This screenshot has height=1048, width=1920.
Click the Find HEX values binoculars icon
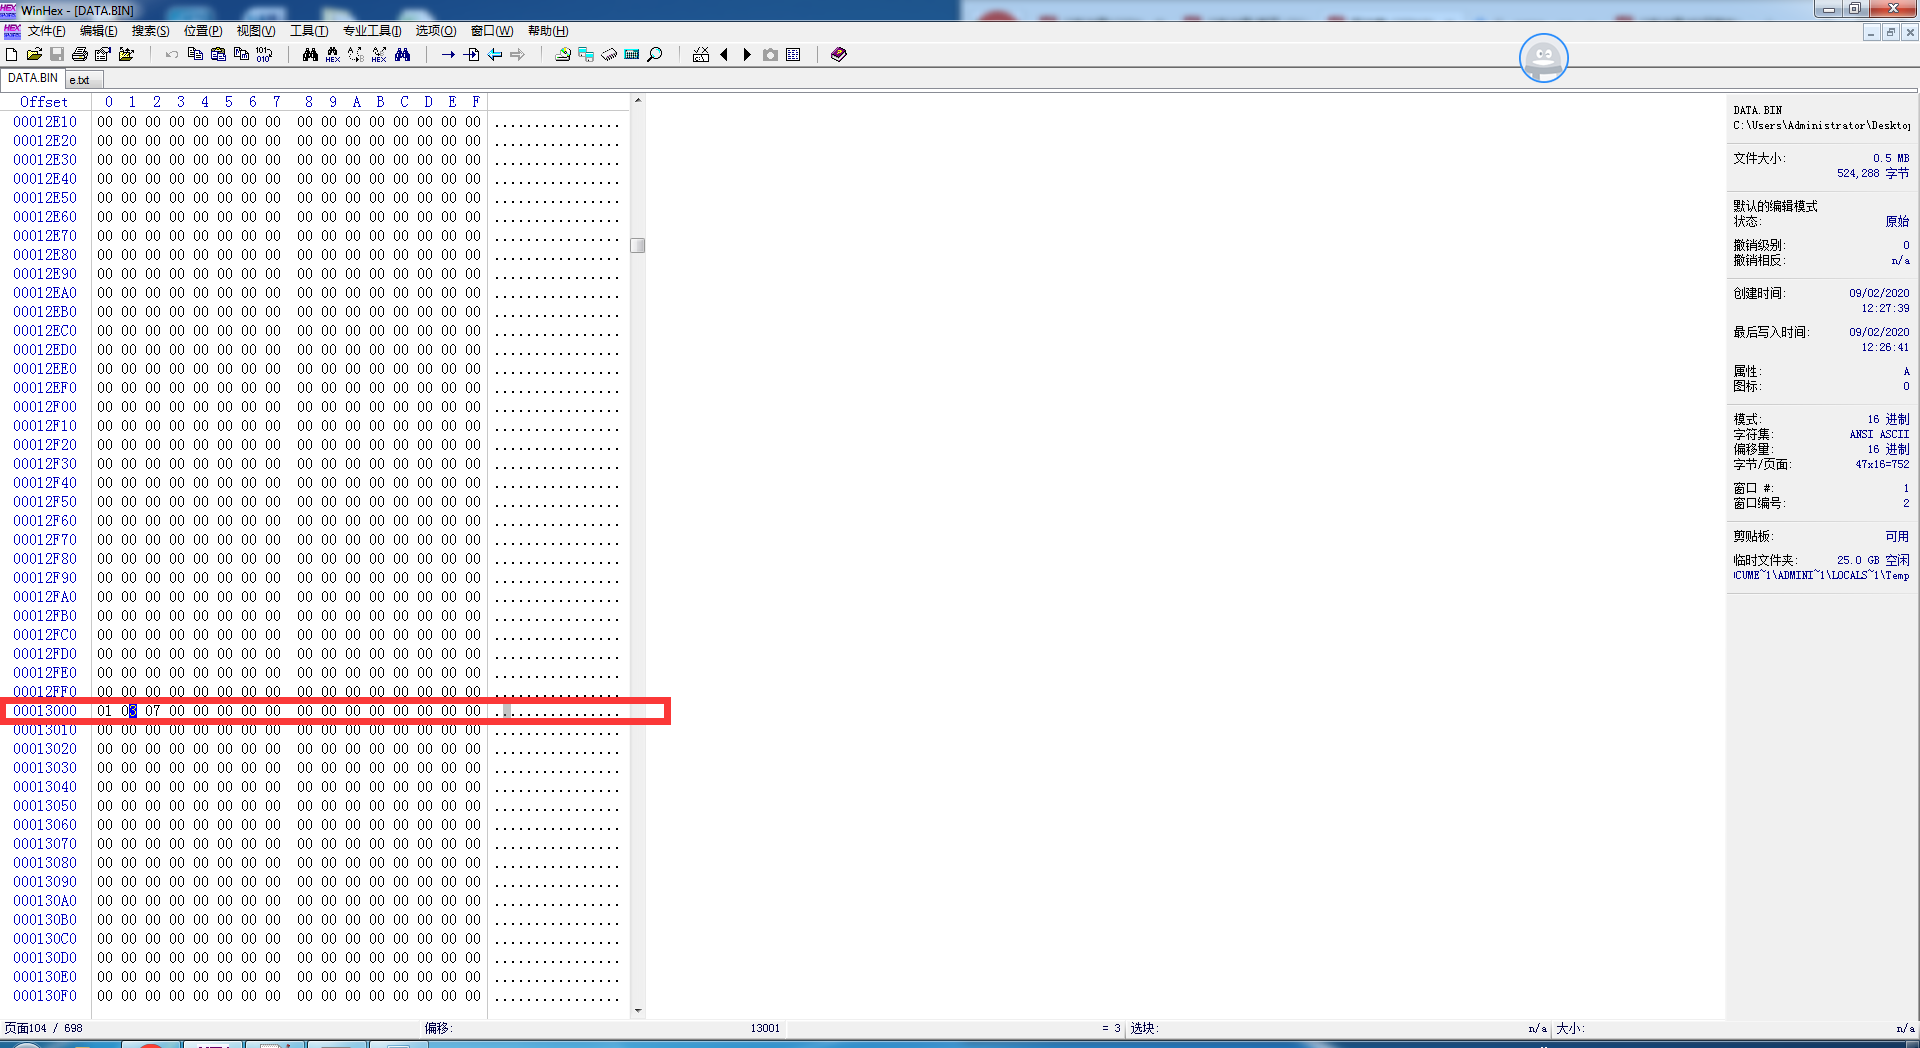(x=333, y=55)
